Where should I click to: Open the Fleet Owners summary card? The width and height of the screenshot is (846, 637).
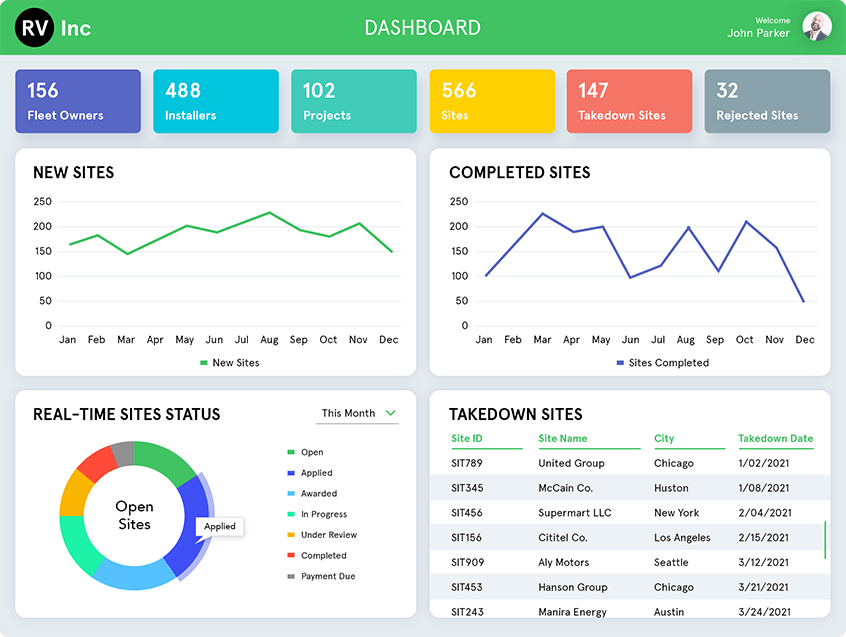78,101
